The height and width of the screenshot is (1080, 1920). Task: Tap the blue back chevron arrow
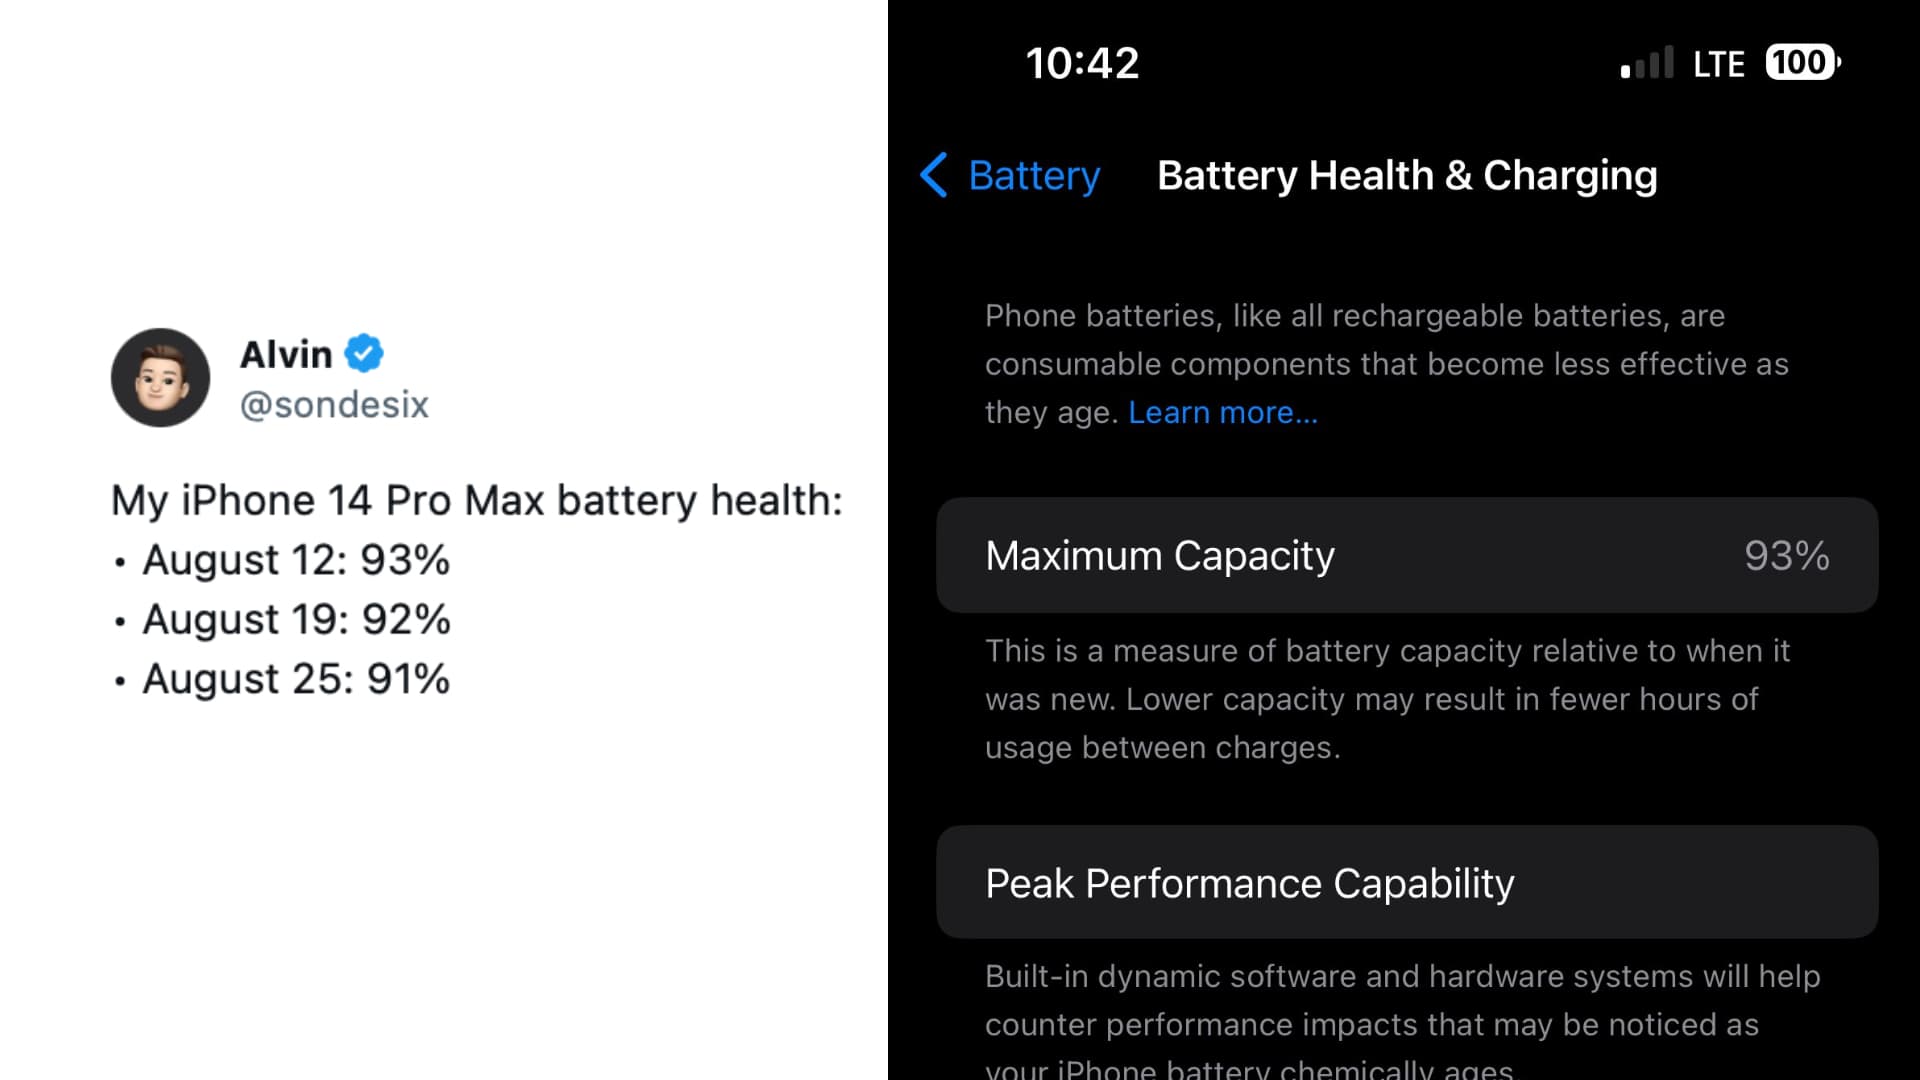933,175
